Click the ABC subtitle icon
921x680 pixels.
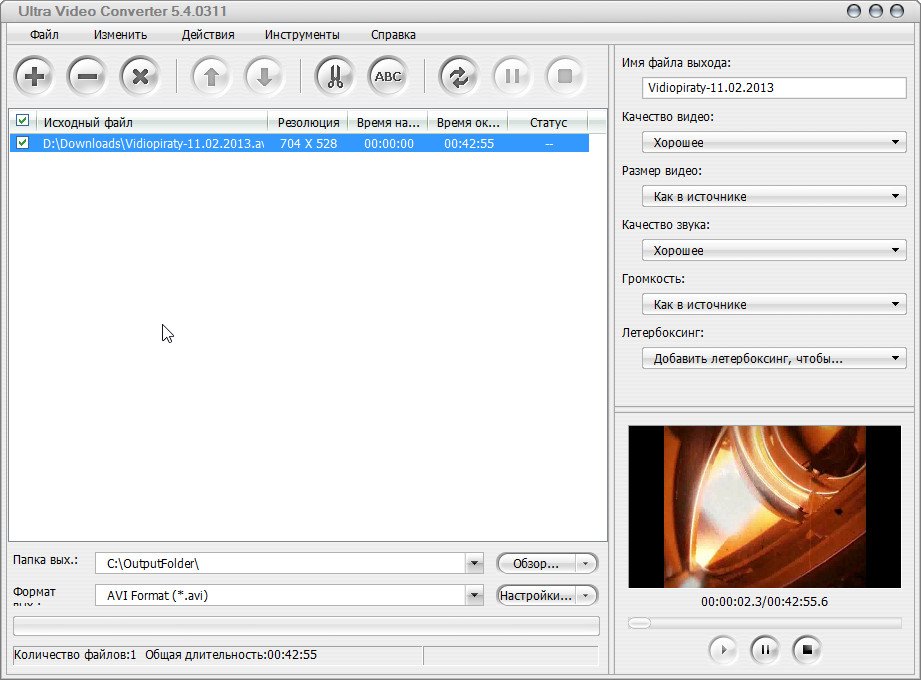(x=388, y=76)
